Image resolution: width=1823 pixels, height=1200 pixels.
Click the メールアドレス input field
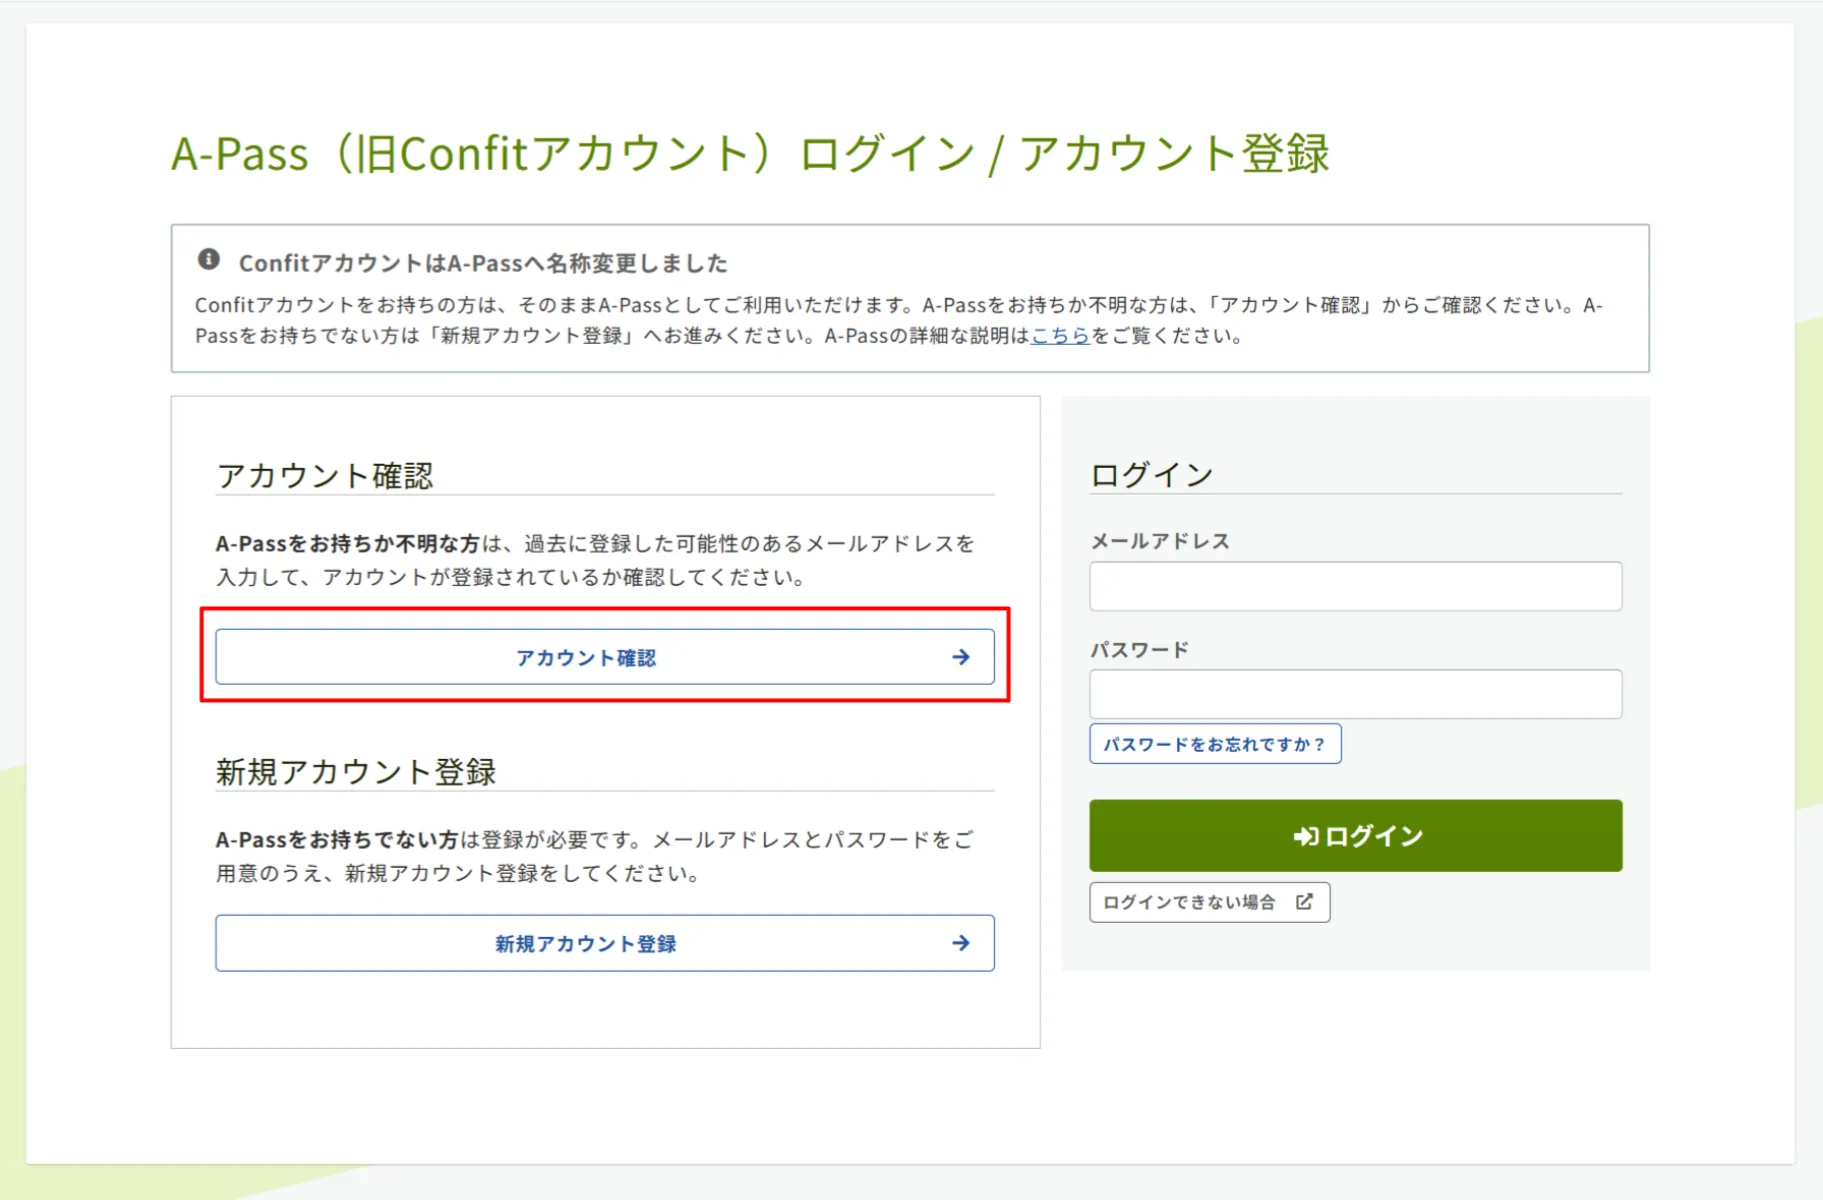click(x=1354, y=586)
